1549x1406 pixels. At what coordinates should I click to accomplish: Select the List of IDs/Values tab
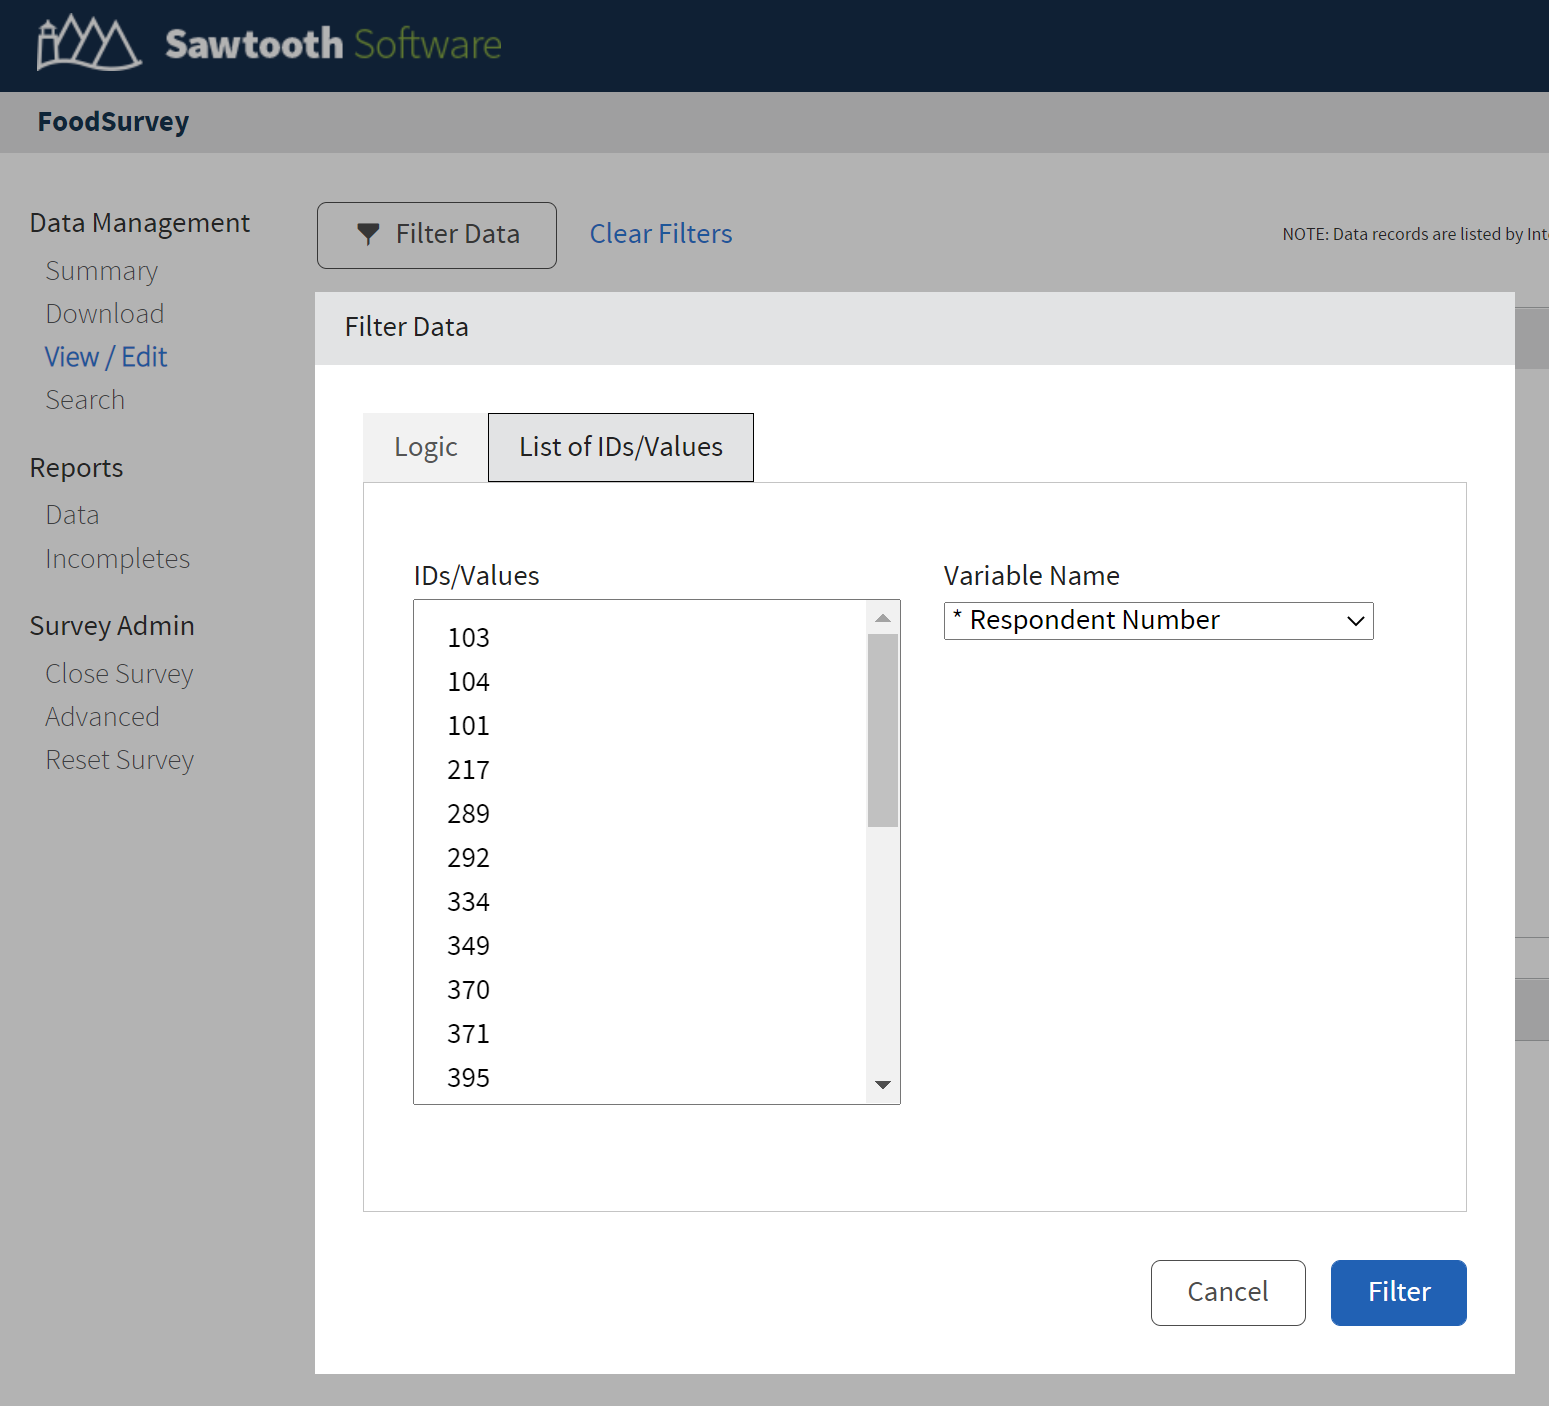click(620, 448)
